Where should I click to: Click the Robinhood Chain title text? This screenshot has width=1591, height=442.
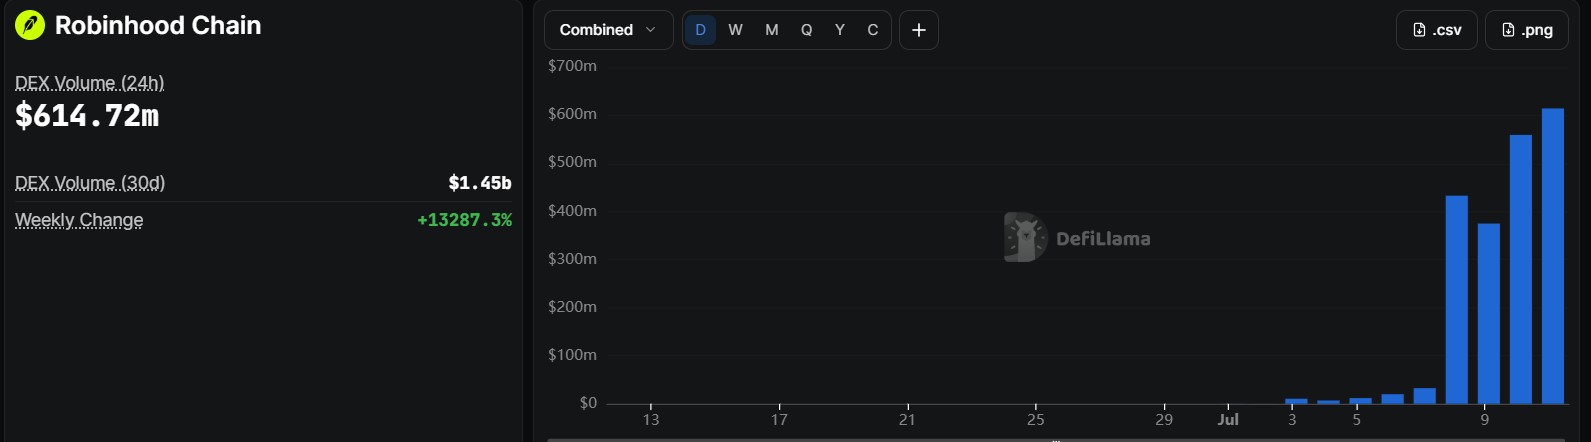click(158, 25)
